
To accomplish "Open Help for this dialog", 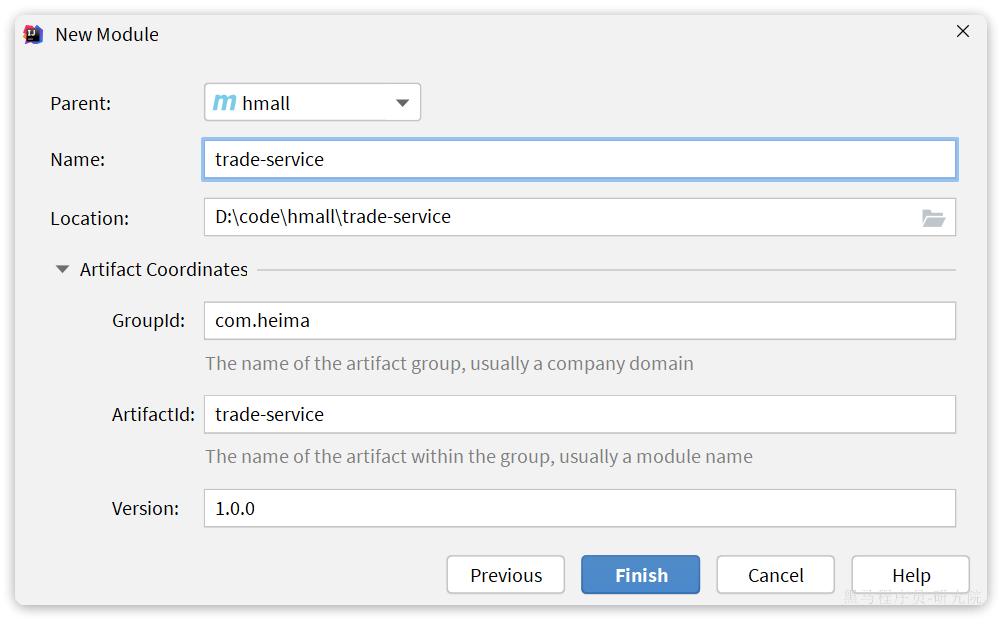I will coord(911,575).
